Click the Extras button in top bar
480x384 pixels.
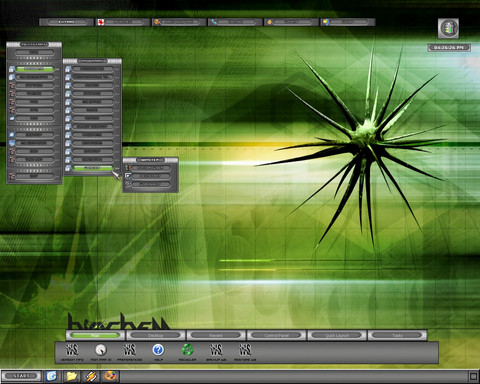coord(67,22)
